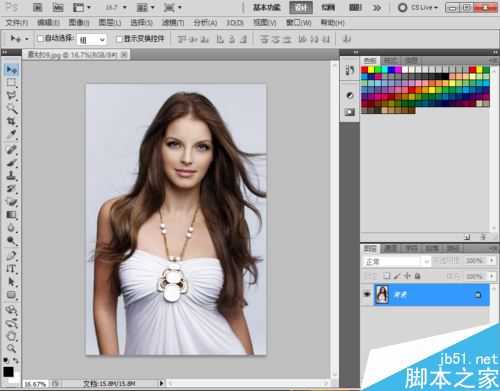Pick the first red swatch in Swatches panel

[364, 70]
